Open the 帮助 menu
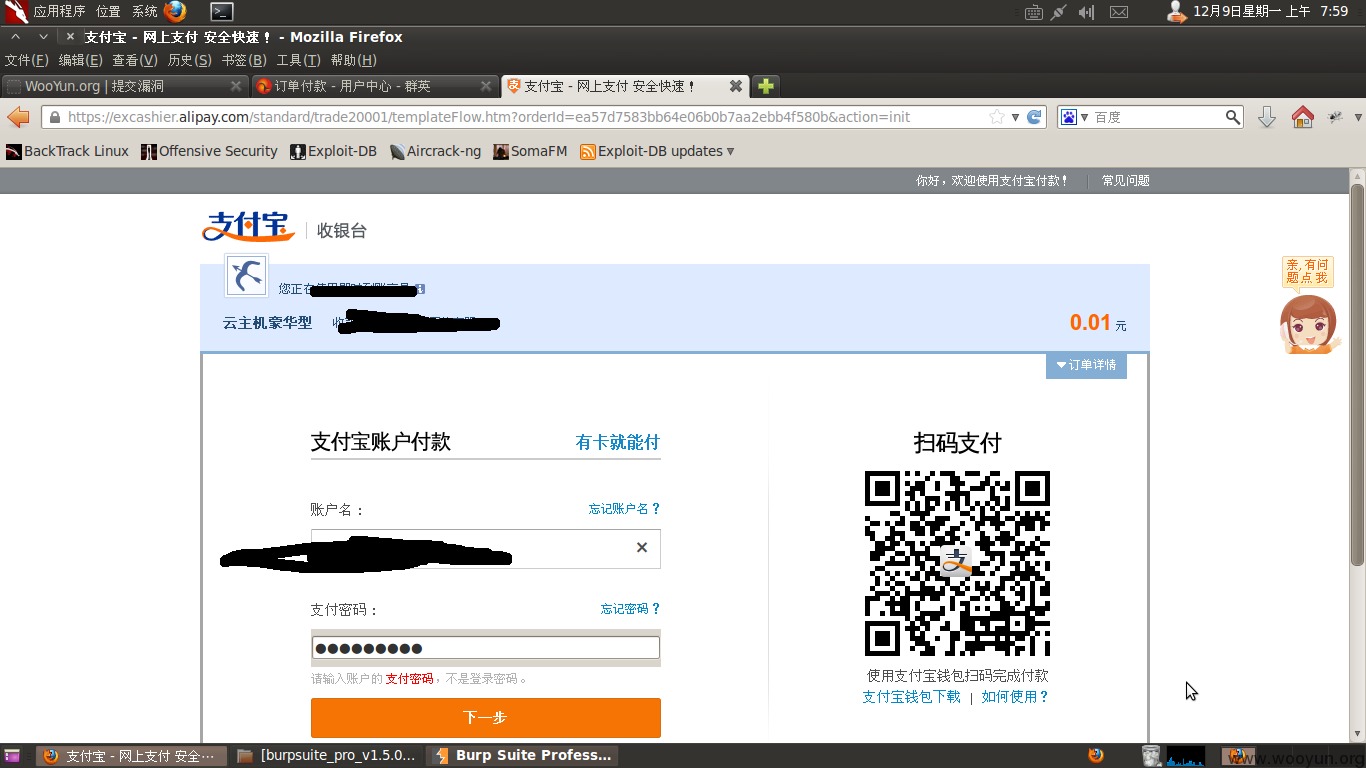 [x=353, y=60]
